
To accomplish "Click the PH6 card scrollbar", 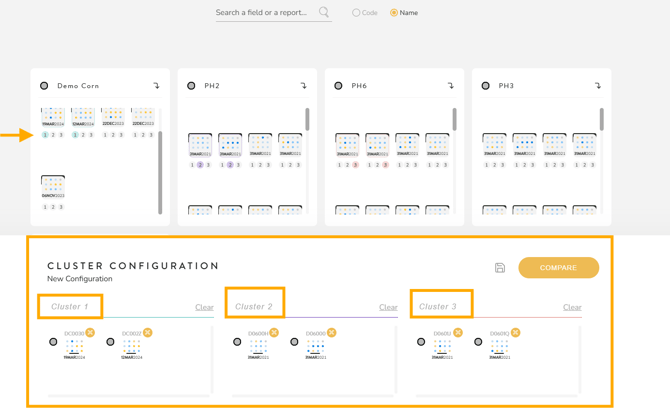I will coord(454,120).
